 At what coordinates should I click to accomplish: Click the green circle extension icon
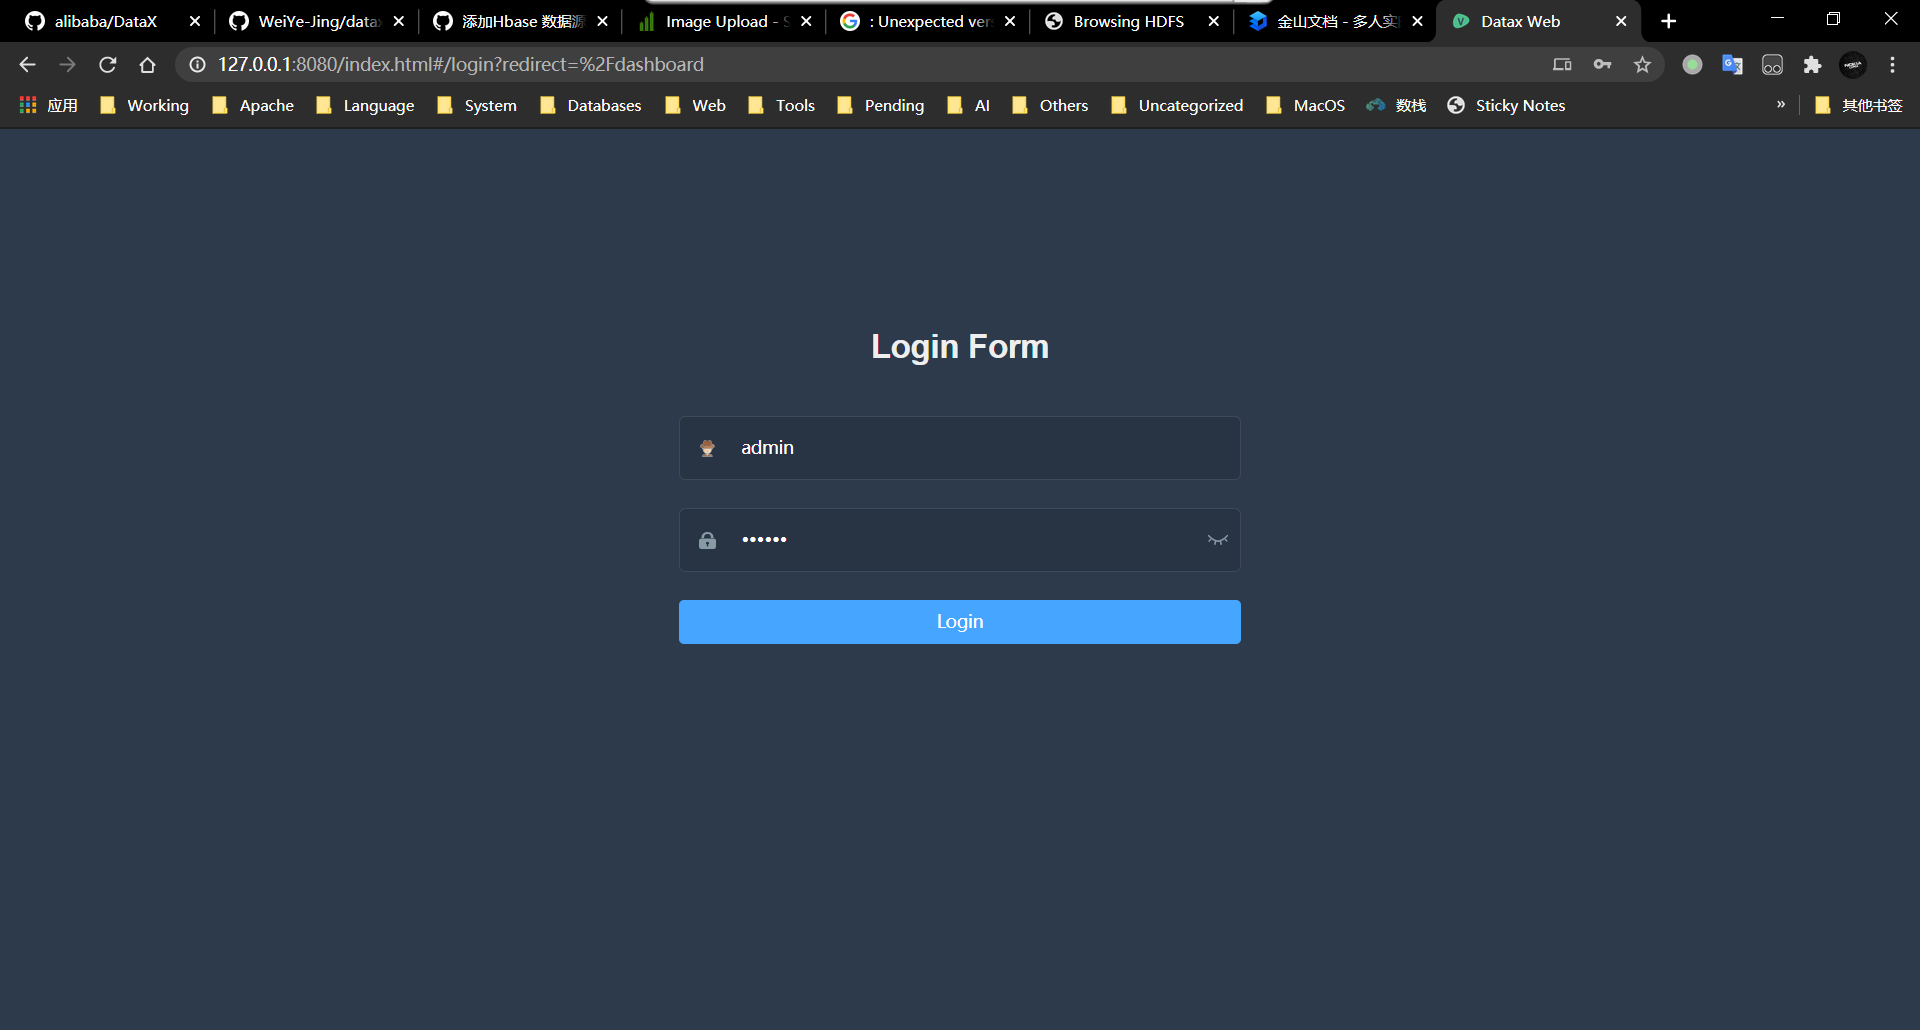pyautogui.click(x=1692, y=65)
